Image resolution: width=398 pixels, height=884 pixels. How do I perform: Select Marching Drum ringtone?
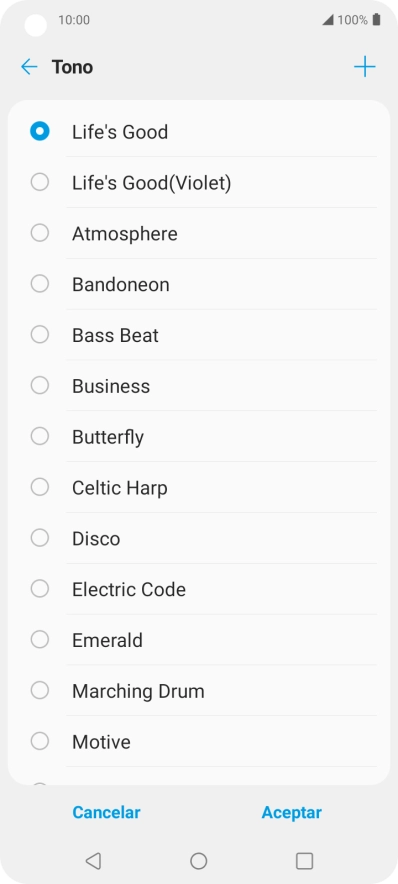(x=199, y=691)
